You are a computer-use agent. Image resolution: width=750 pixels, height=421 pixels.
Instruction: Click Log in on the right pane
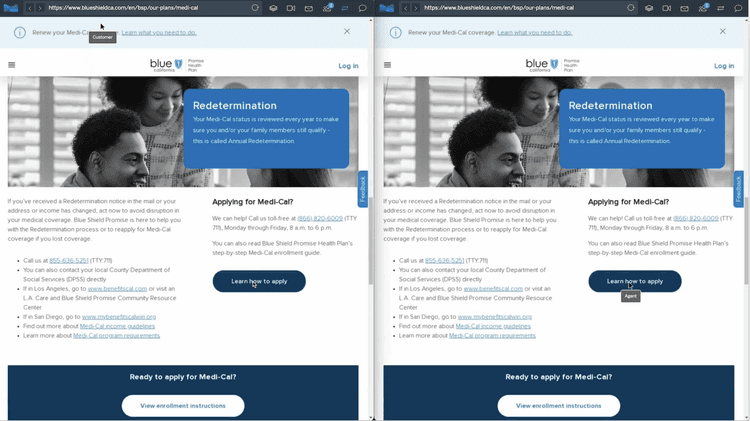[x=723, y=66]
